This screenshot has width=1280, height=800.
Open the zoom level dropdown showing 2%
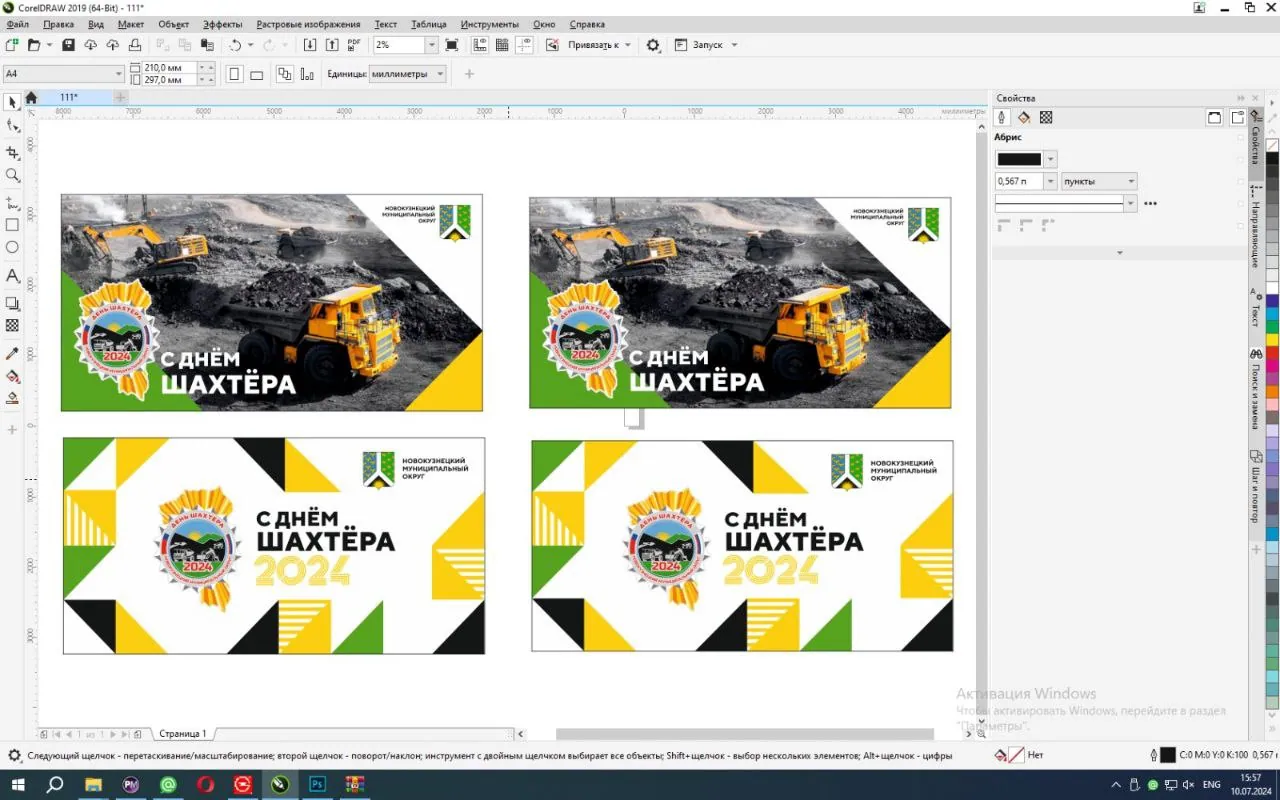(x=432, y=45)
